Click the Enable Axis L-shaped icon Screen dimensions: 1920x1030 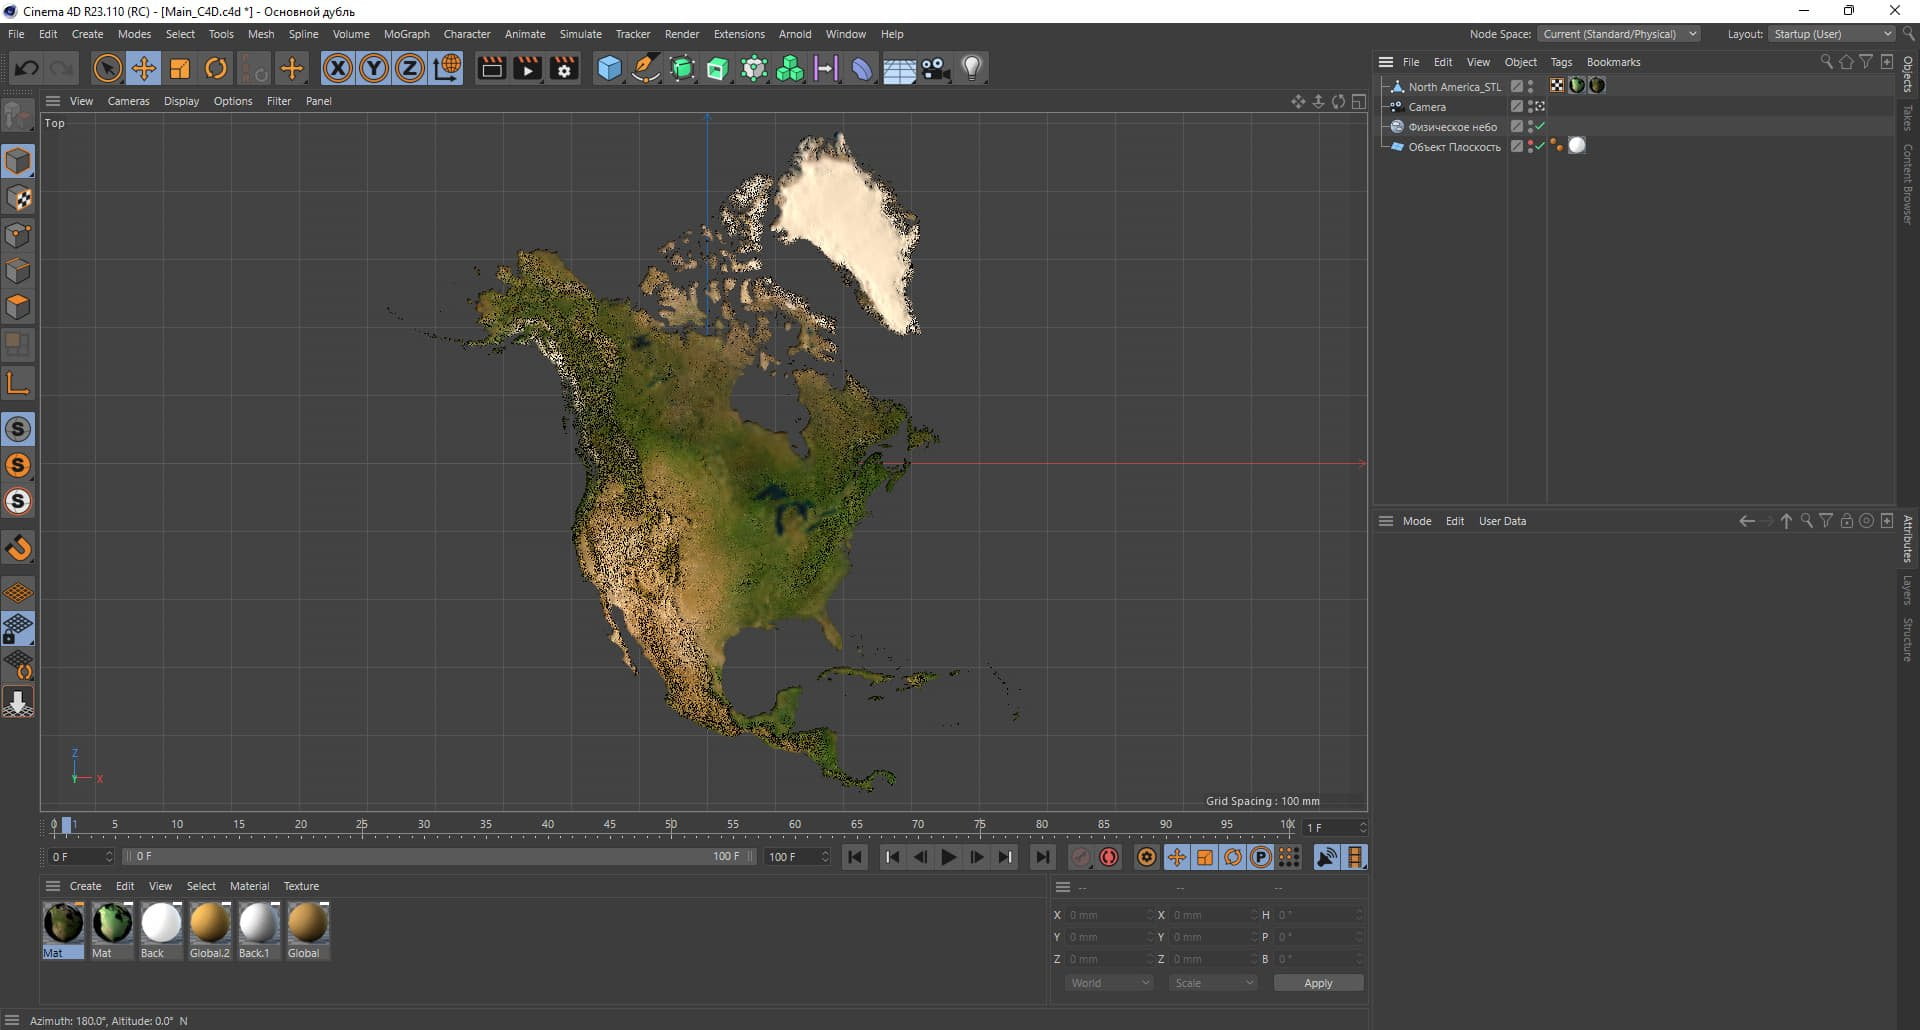[x=18, y=382]
